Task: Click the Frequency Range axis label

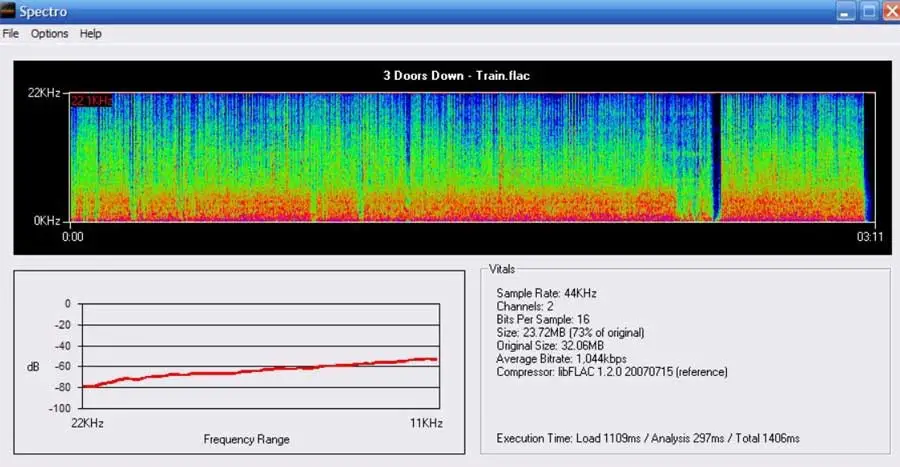Action: [x=245, y=439]
